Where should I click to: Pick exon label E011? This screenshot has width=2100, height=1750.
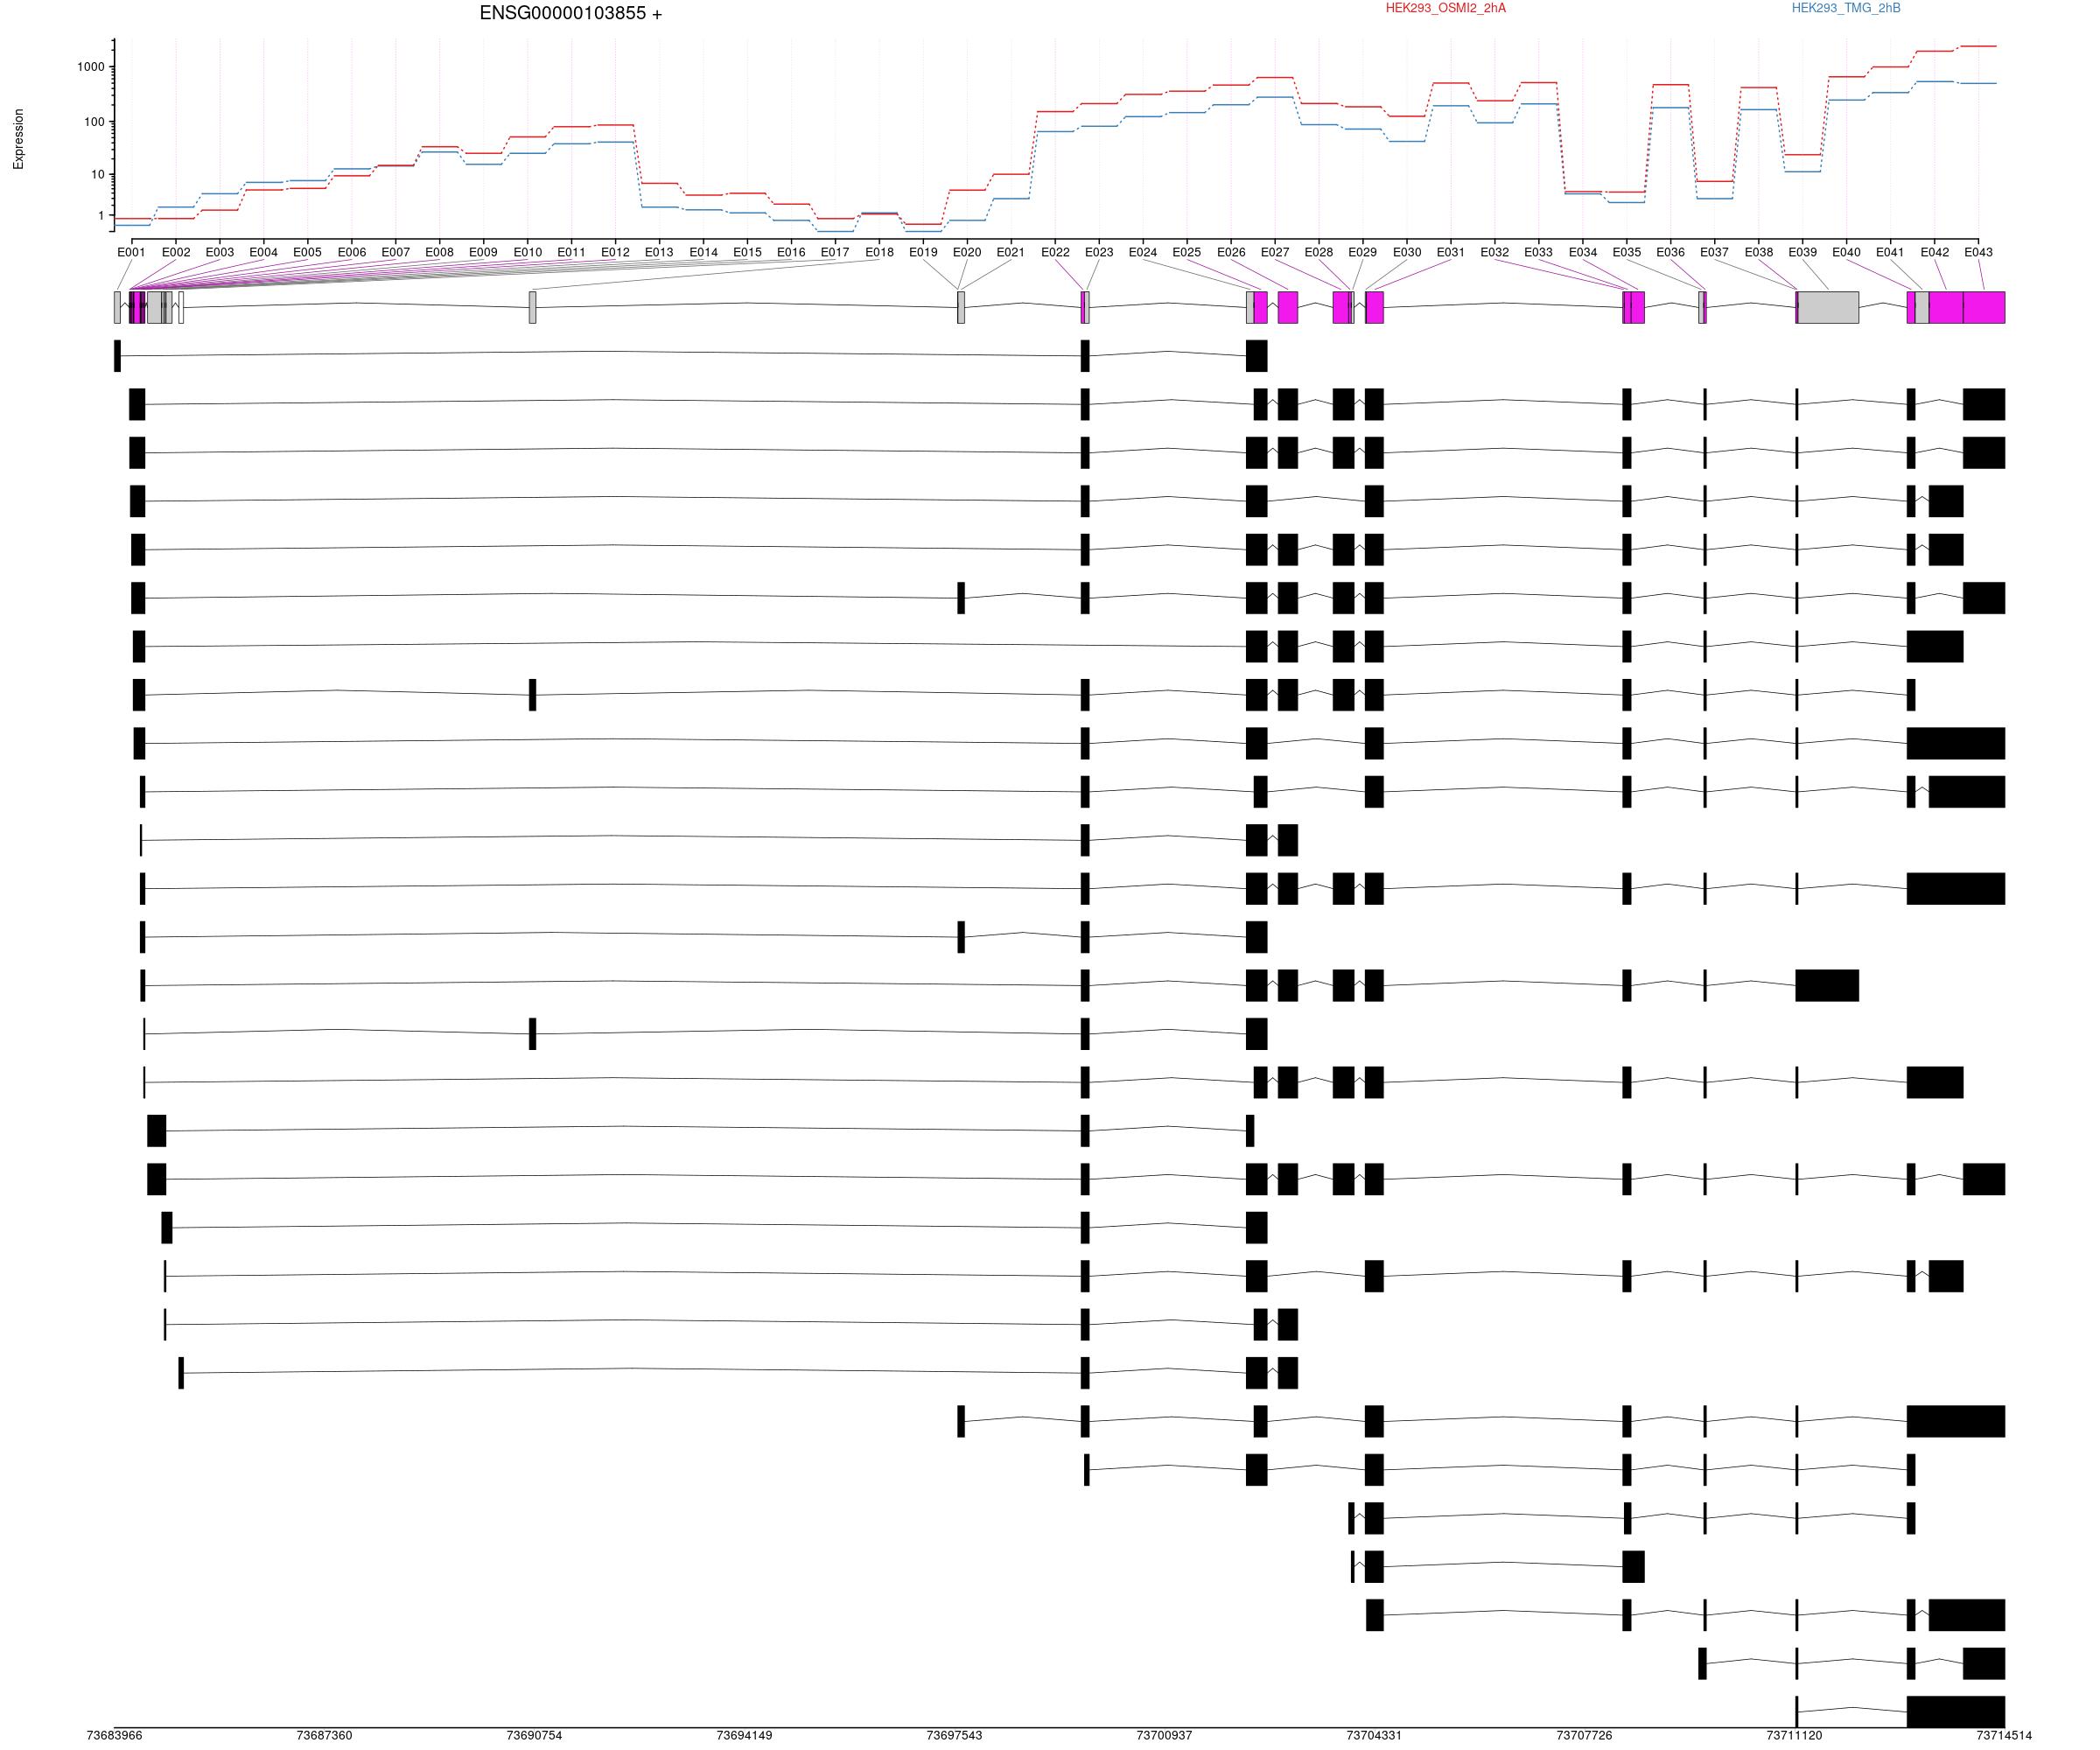[x=571, y=253]
